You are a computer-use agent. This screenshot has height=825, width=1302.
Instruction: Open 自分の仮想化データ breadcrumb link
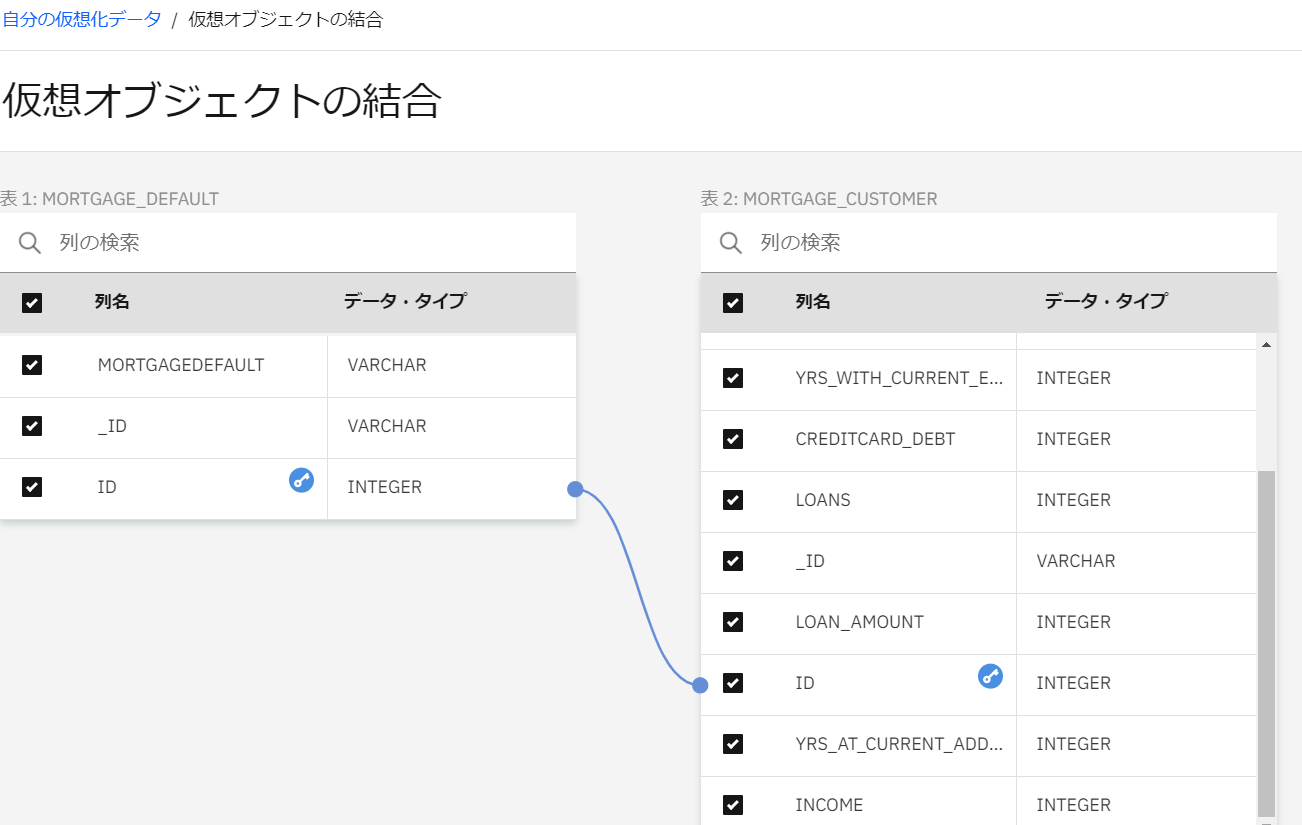(x=82, y=19)
